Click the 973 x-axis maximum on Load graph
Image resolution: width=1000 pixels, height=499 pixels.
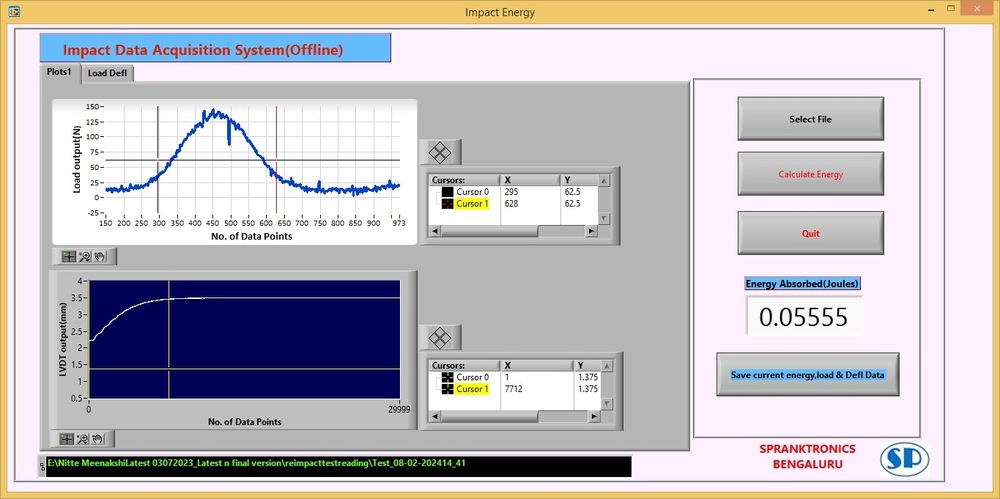tap(399, 223)
